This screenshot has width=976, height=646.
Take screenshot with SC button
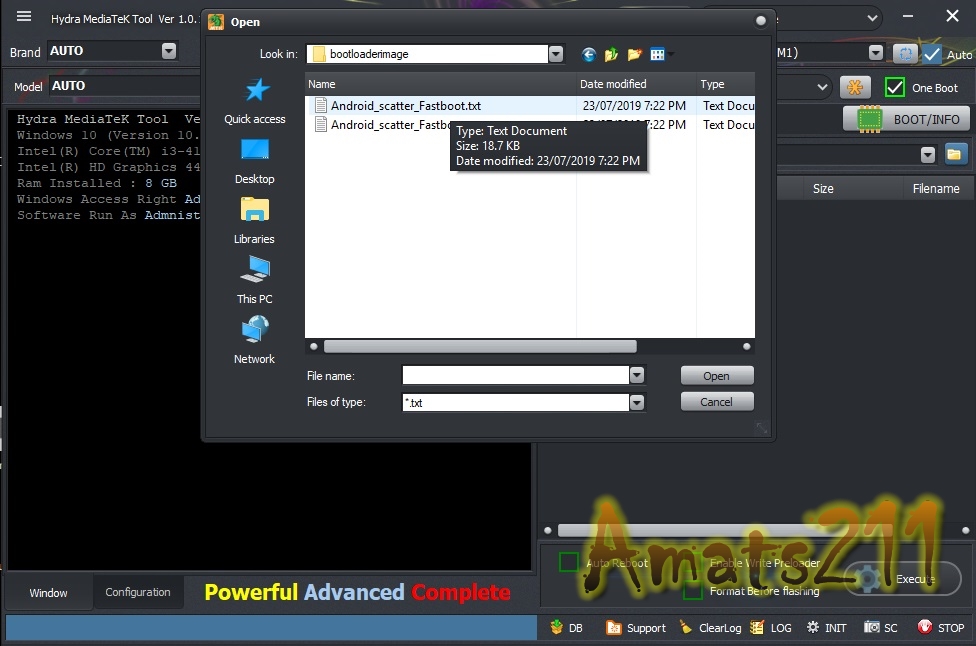(x=881, y=628)
